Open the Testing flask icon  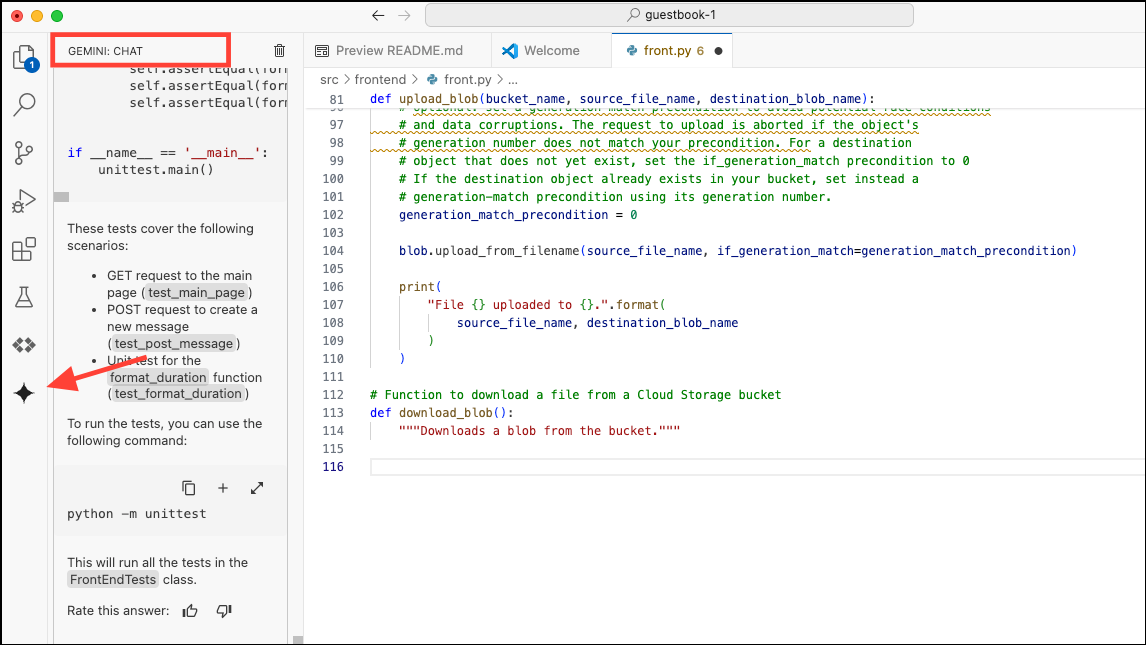(24, 297)
